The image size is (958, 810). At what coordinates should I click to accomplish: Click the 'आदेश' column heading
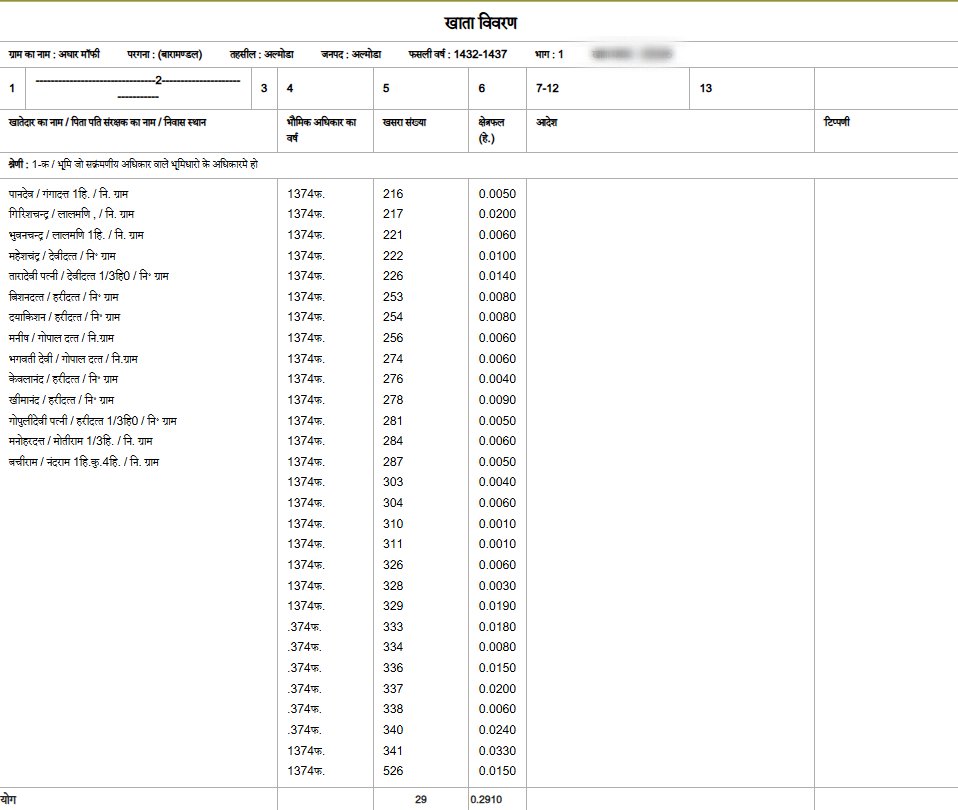[546, 122]
